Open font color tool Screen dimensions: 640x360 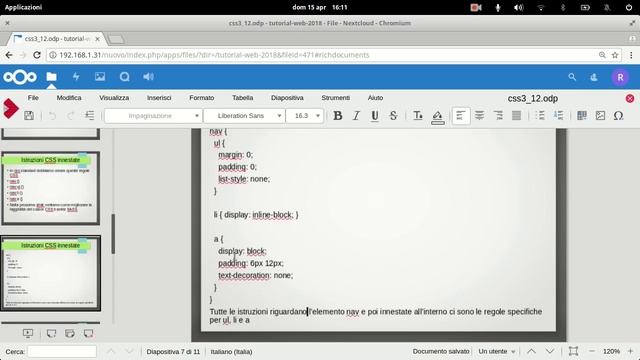(x=418, y=116)
